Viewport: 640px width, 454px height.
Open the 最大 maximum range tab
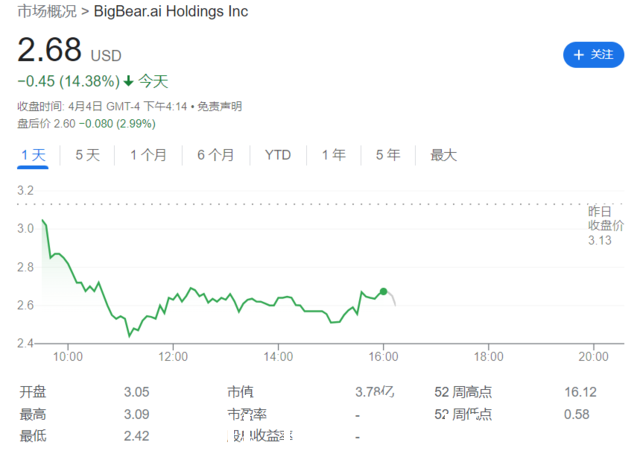tap(444, 155)
